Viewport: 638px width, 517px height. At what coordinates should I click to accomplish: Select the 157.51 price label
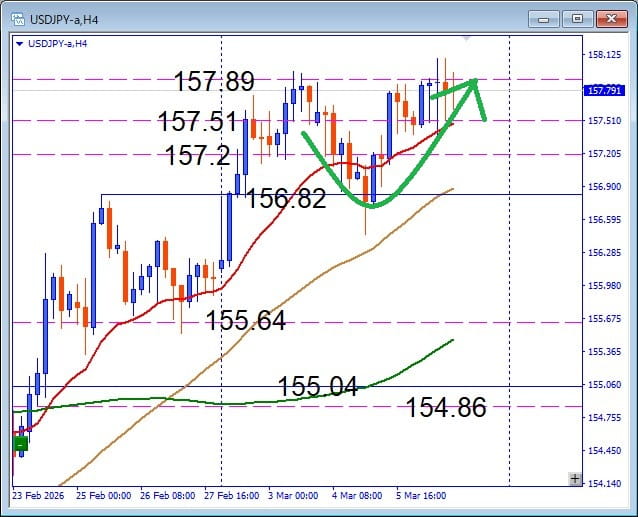click(x=197, y=121)
